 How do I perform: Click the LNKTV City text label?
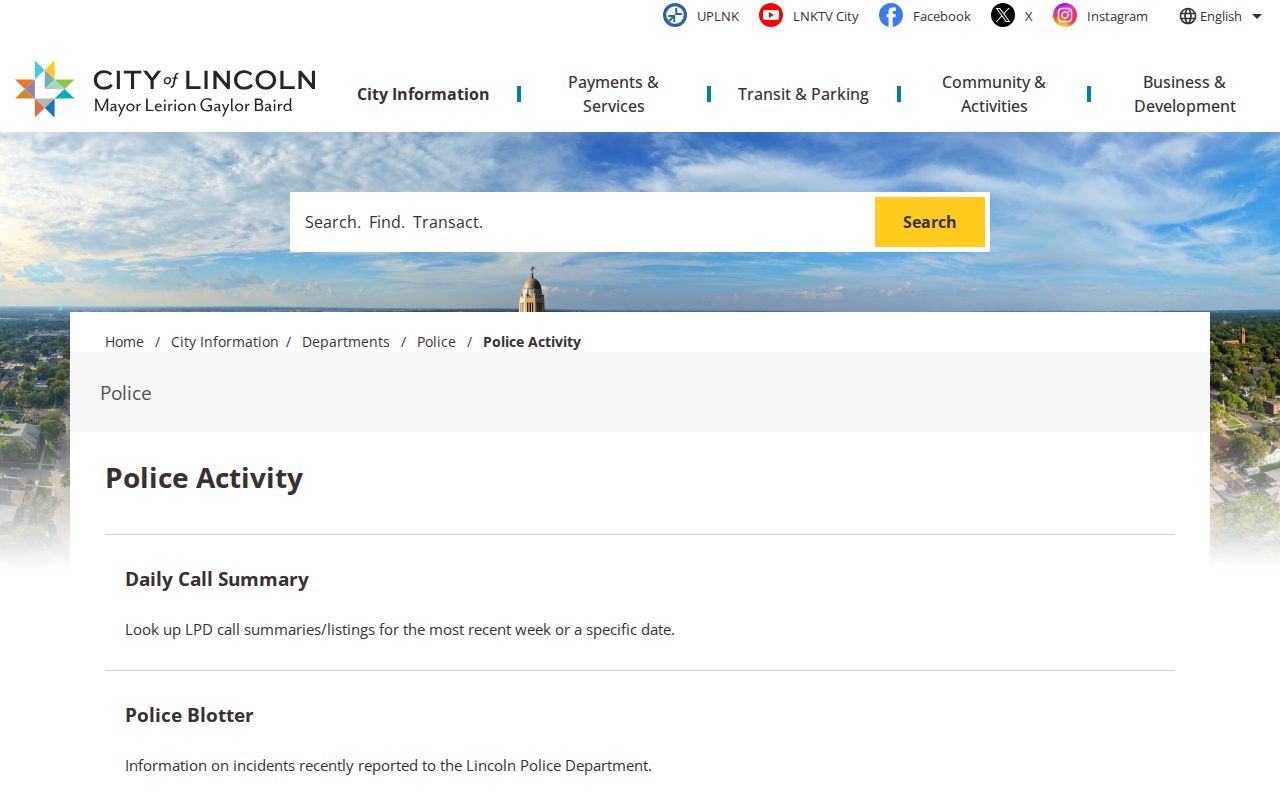826,16
